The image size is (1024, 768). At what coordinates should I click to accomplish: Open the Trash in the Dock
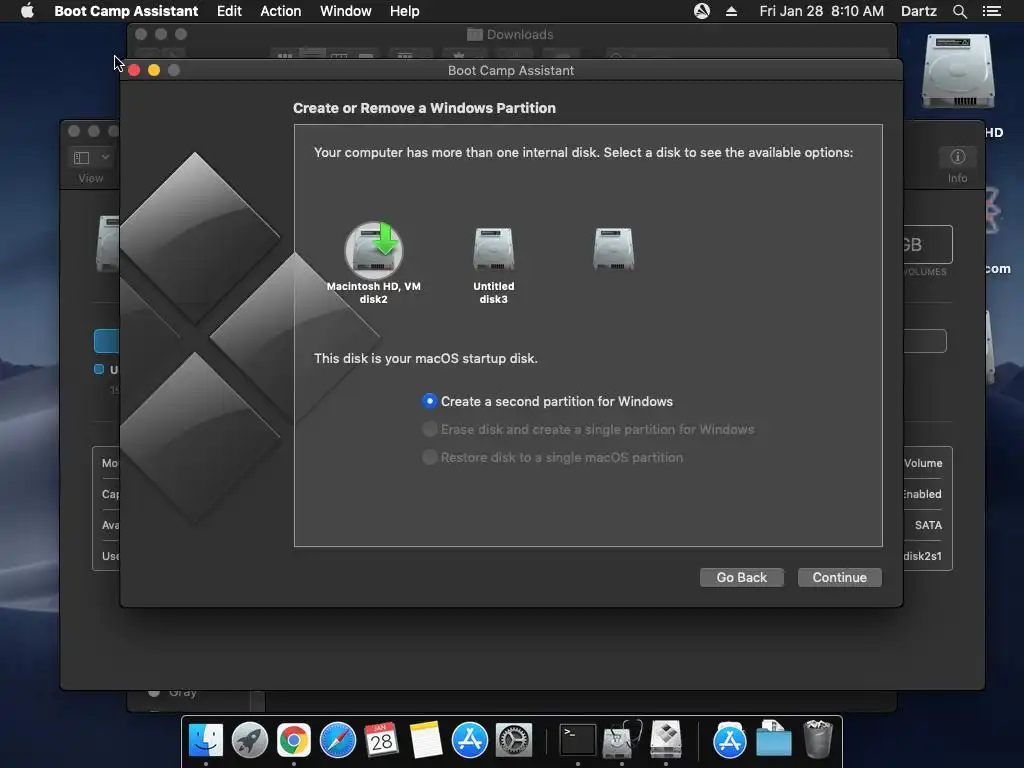(818, 740)
